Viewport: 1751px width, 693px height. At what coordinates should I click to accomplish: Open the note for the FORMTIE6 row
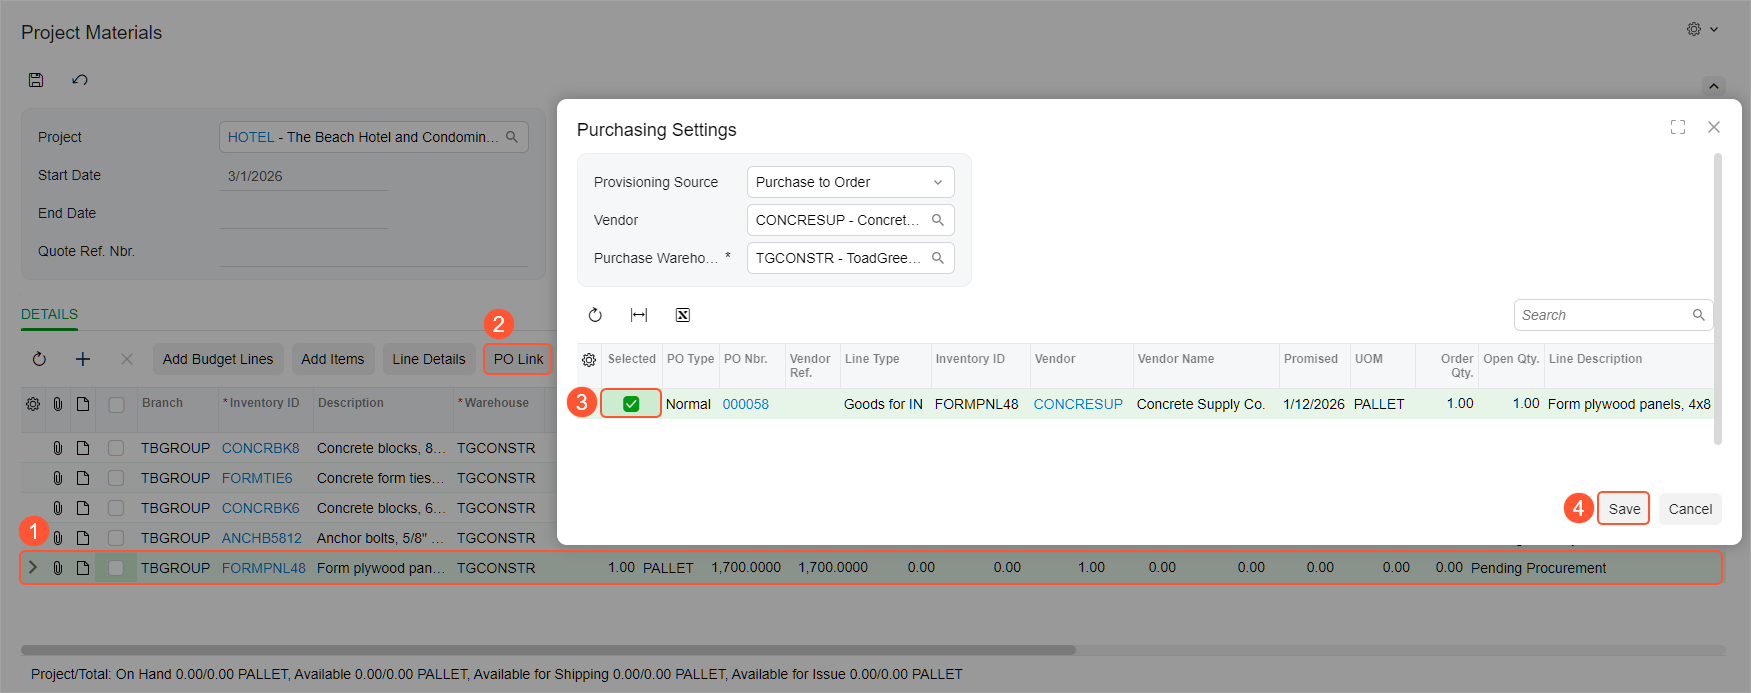[x=83, y=478]
